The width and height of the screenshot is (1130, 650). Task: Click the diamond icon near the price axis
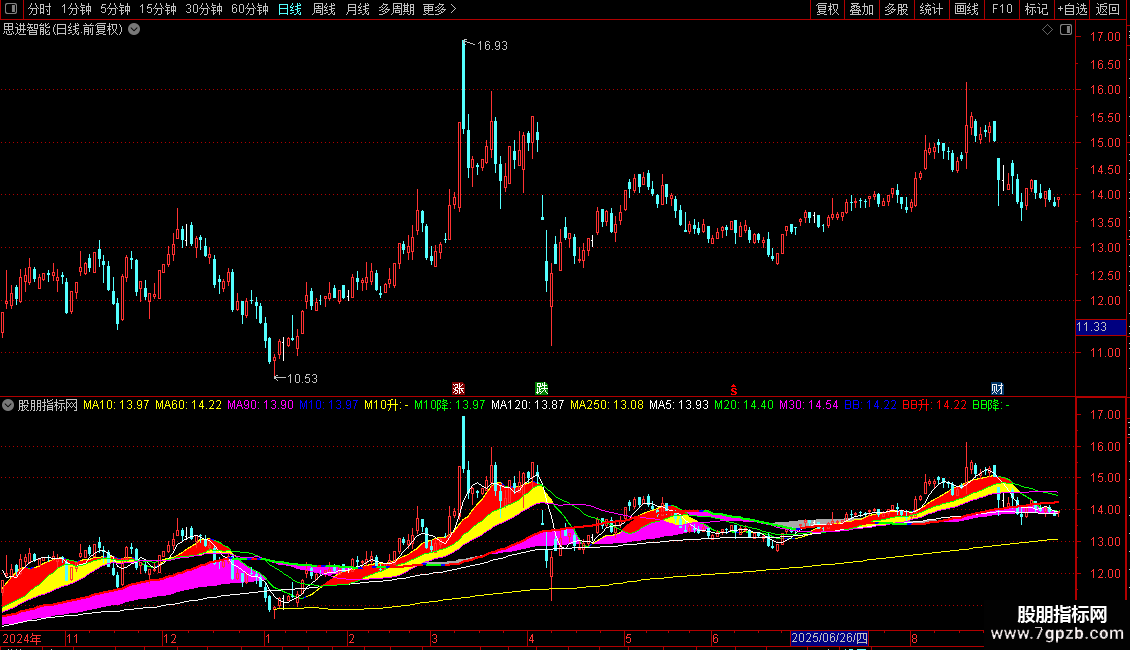coord(1047,30)
